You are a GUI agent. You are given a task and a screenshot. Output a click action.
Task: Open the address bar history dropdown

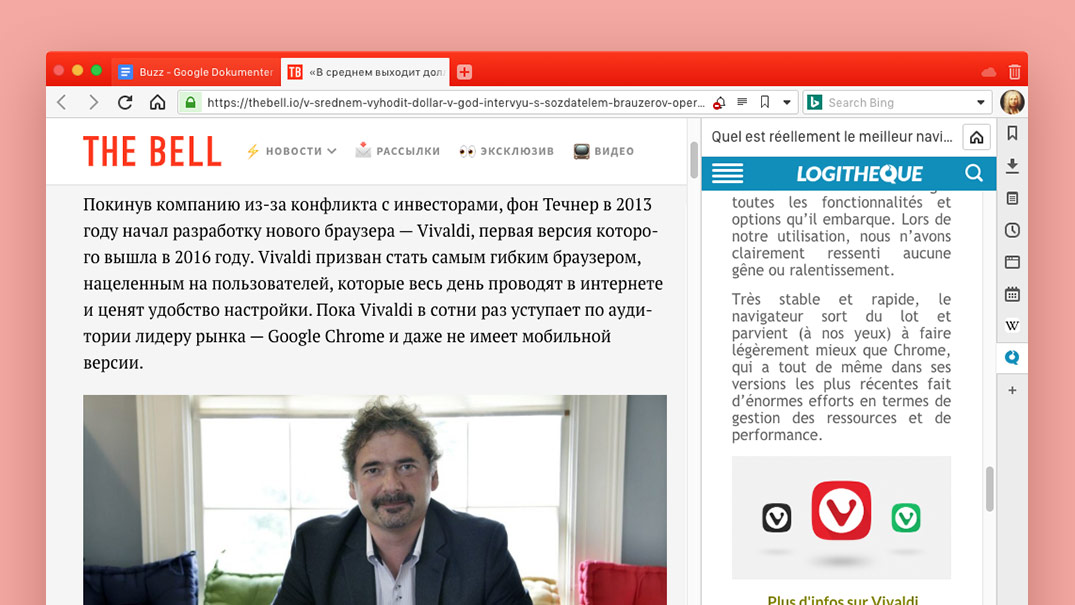tap(786, 103)
